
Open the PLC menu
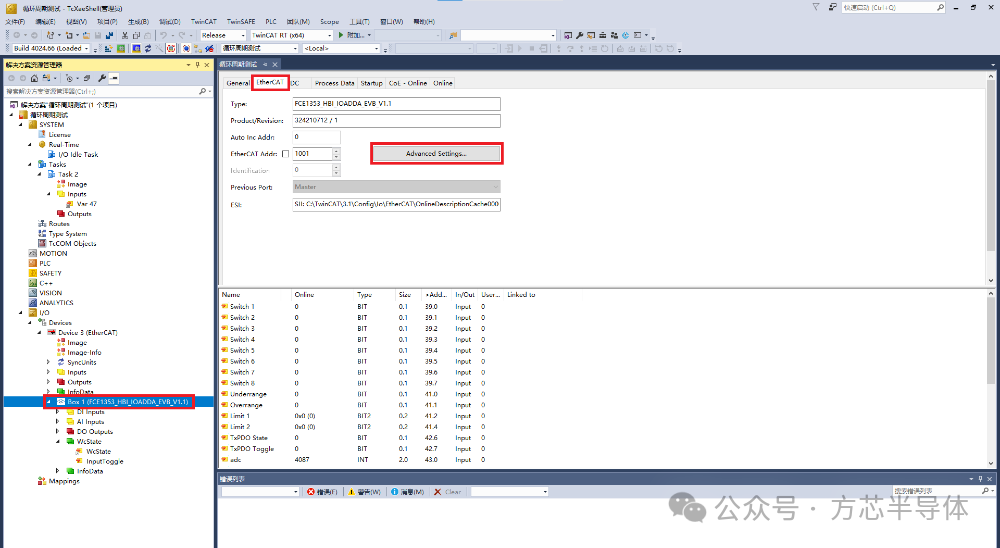pyautogui.click(x=271, y=22)
